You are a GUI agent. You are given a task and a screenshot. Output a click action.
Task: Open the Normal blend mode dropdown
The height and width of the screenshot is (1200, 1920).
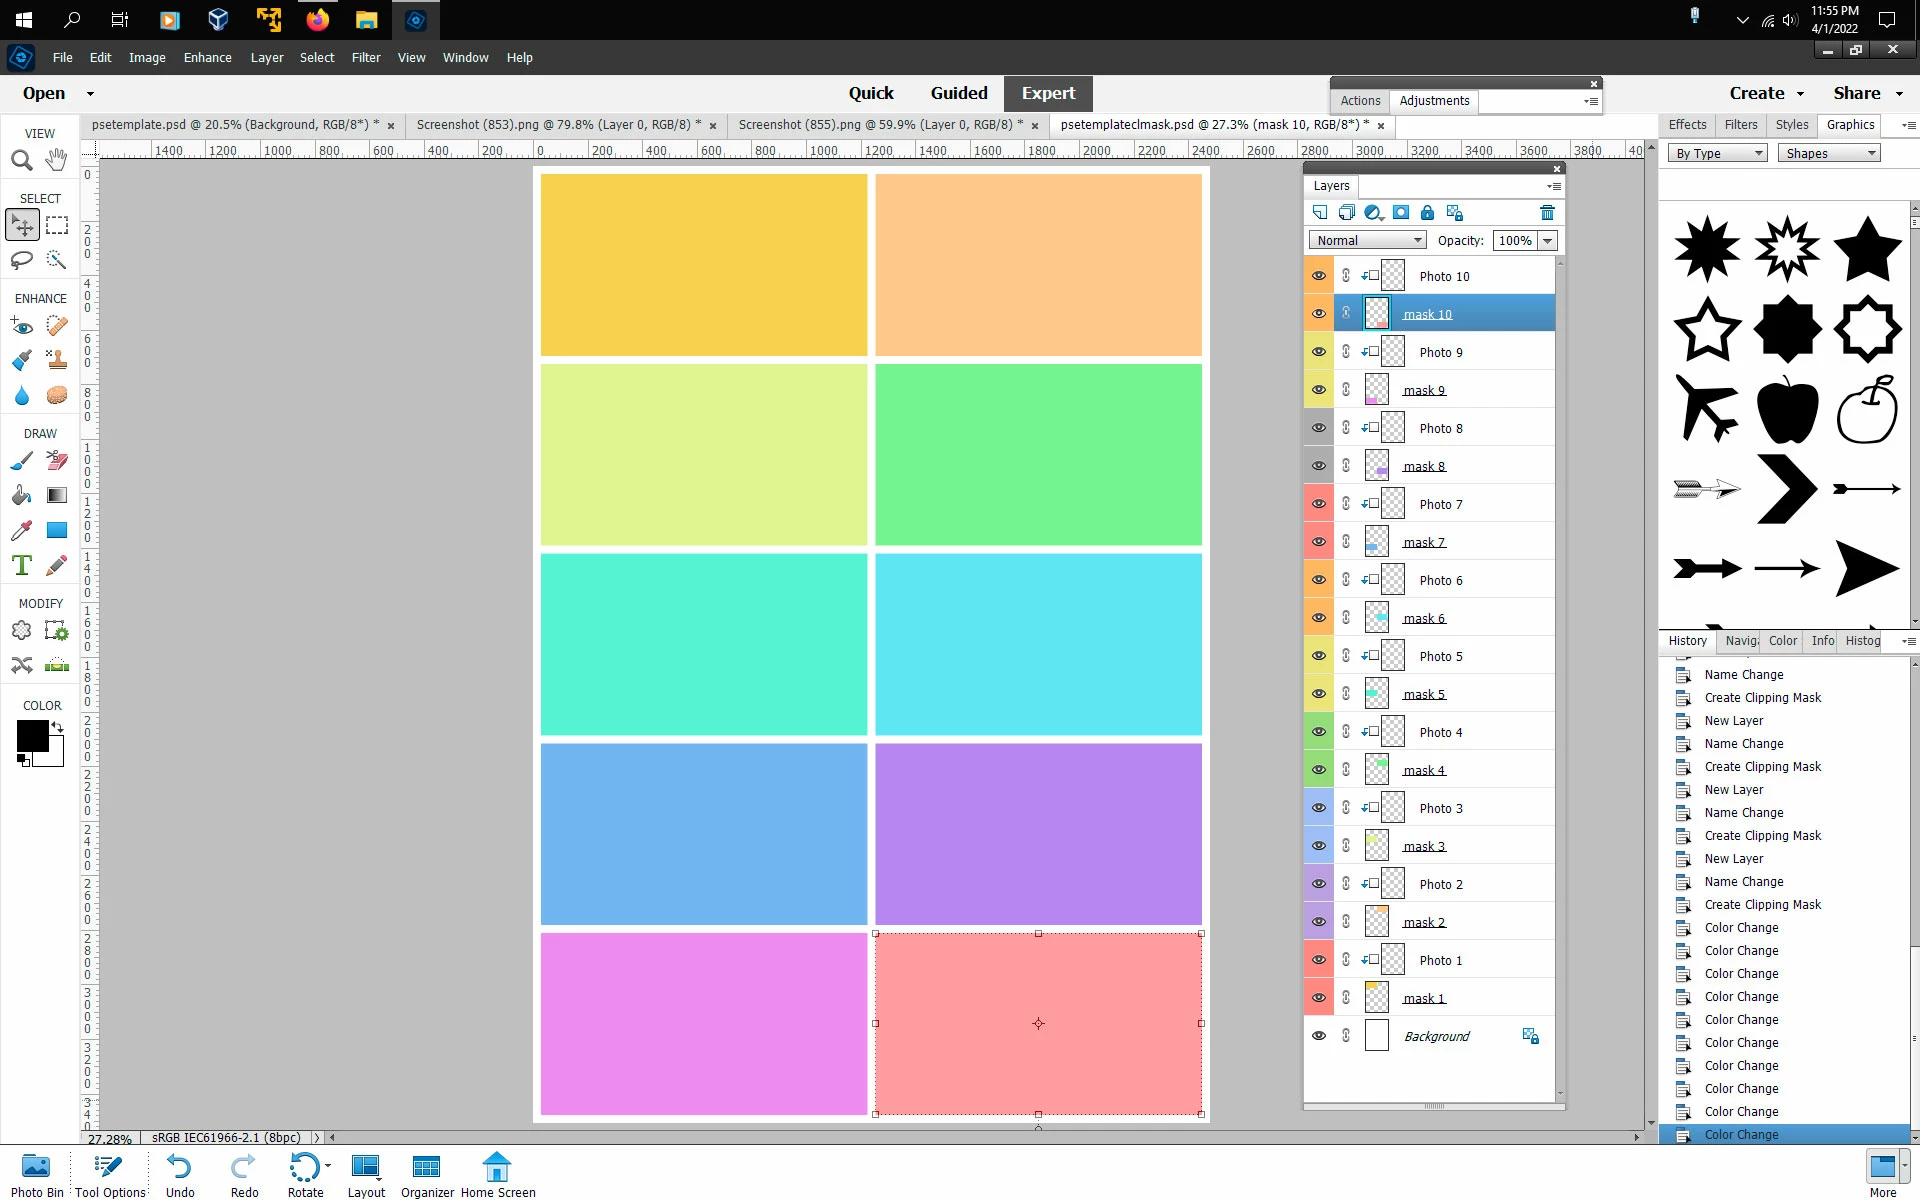[1366, 241]
